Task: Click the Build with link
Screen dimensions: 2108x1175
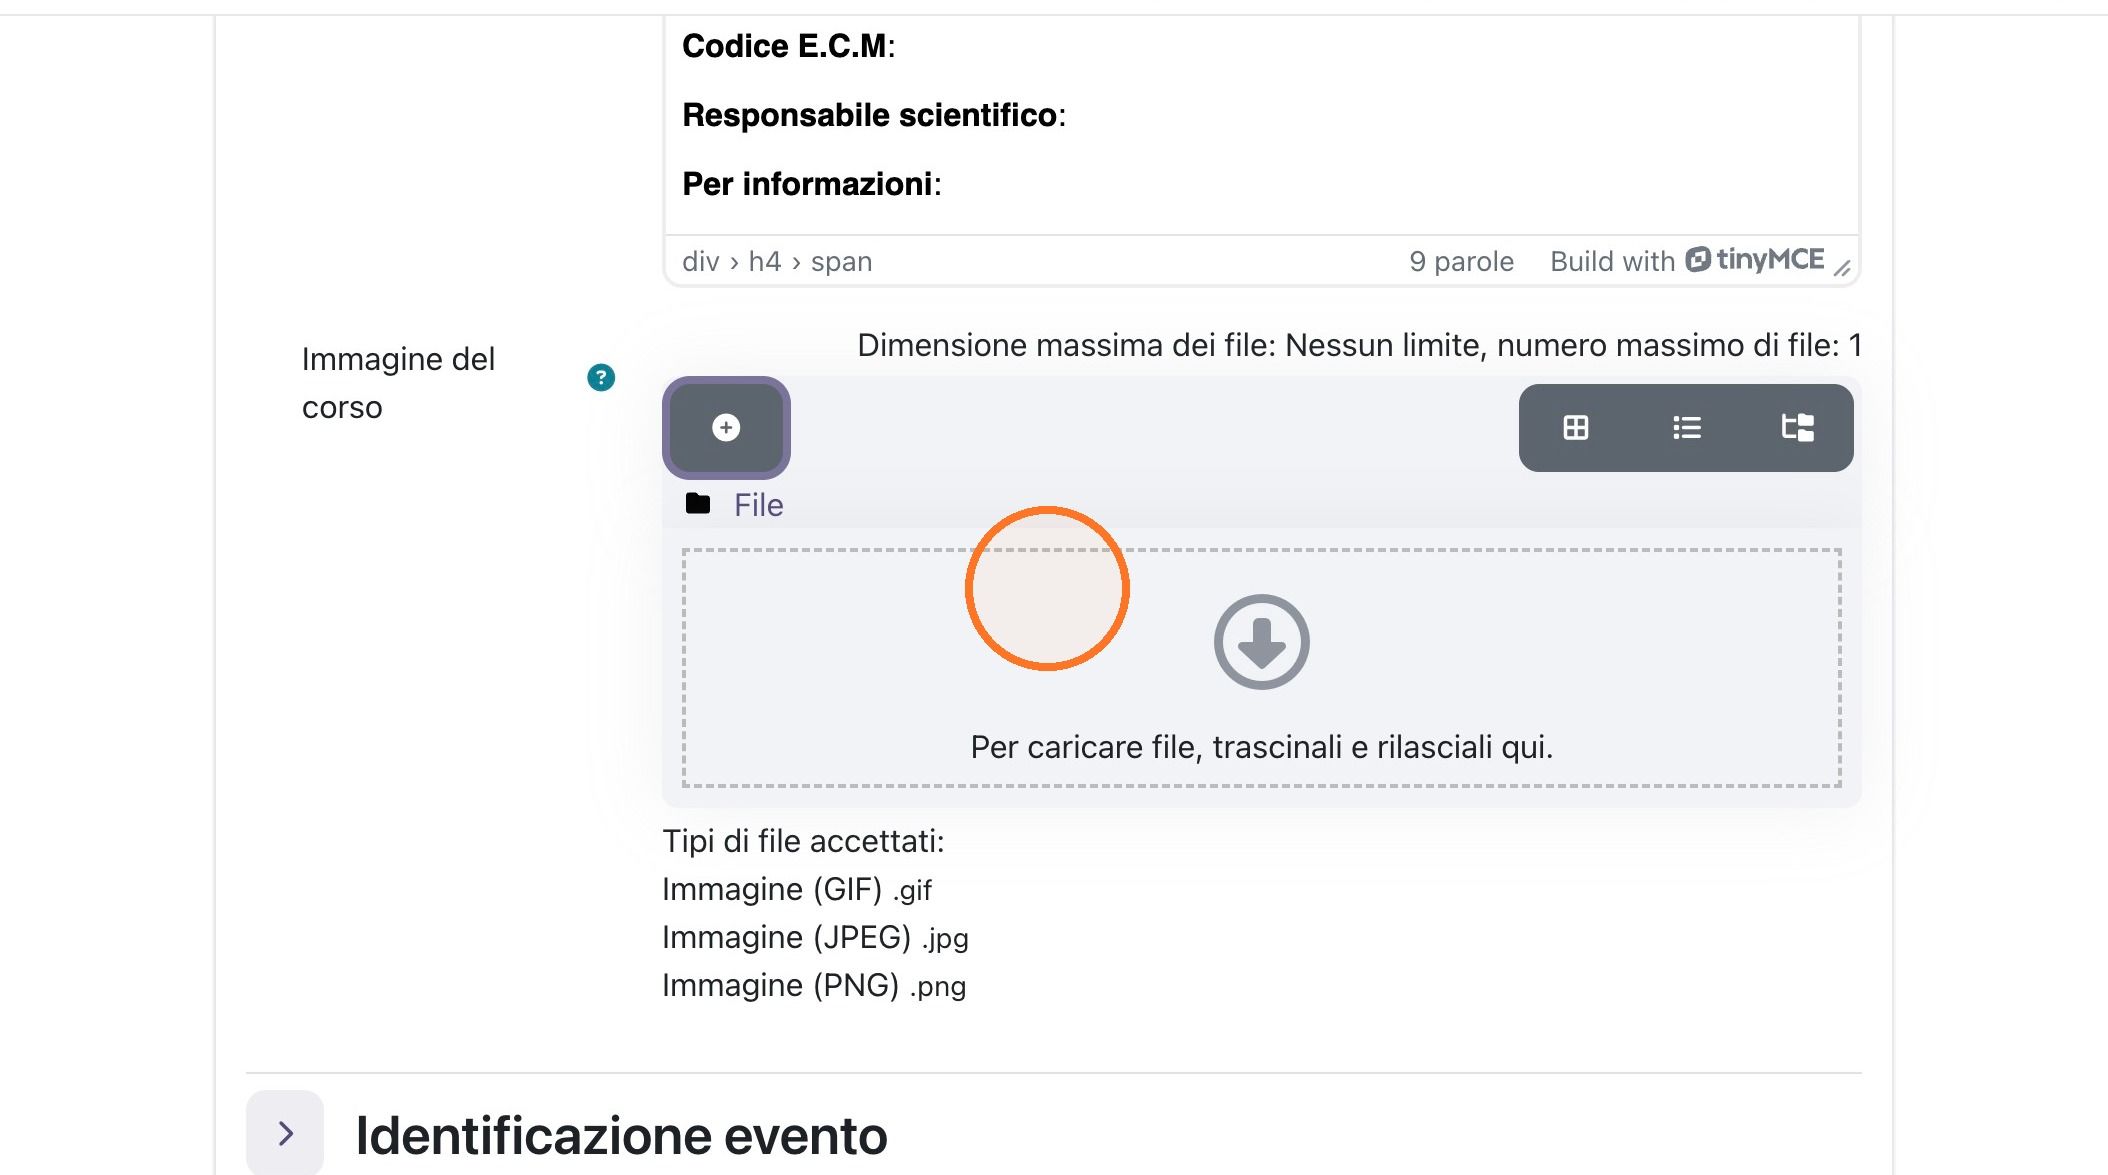Action: pos(1612,262)
